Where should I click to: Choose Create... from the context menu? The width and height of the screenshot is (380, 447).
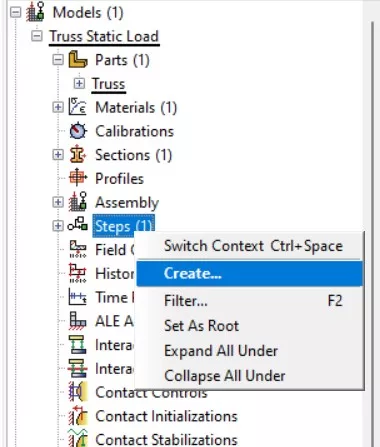click(x=249, y=274)
